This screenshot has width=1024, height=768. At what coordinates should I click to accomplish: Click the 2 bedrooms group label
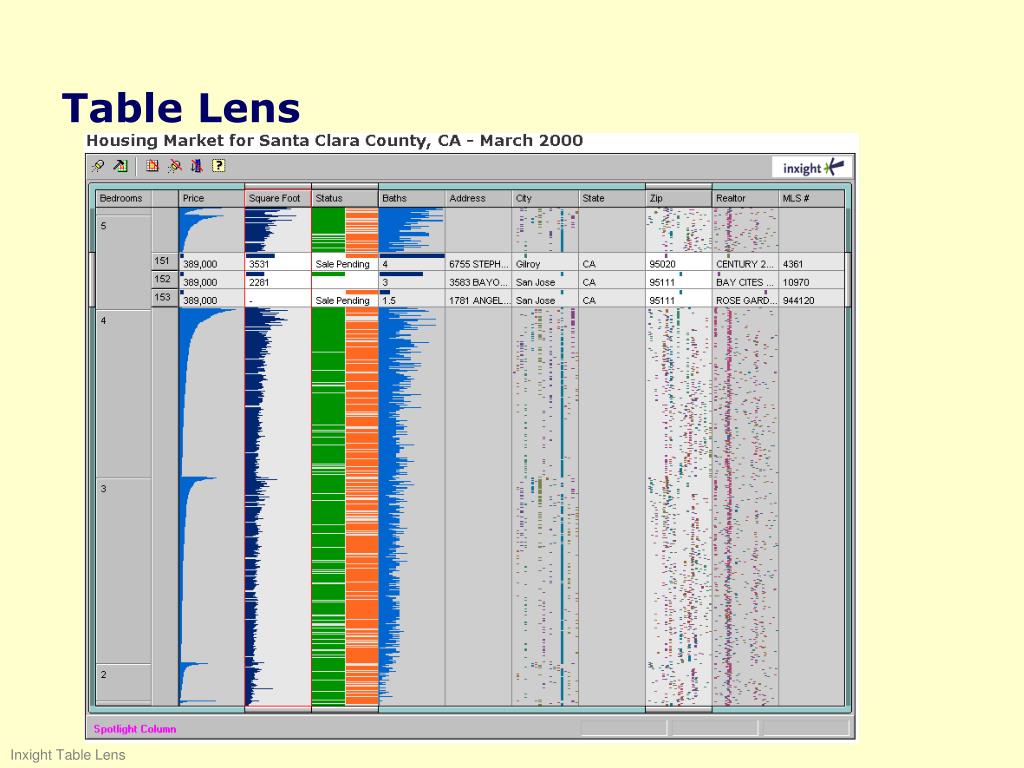[x=103, y=675]
